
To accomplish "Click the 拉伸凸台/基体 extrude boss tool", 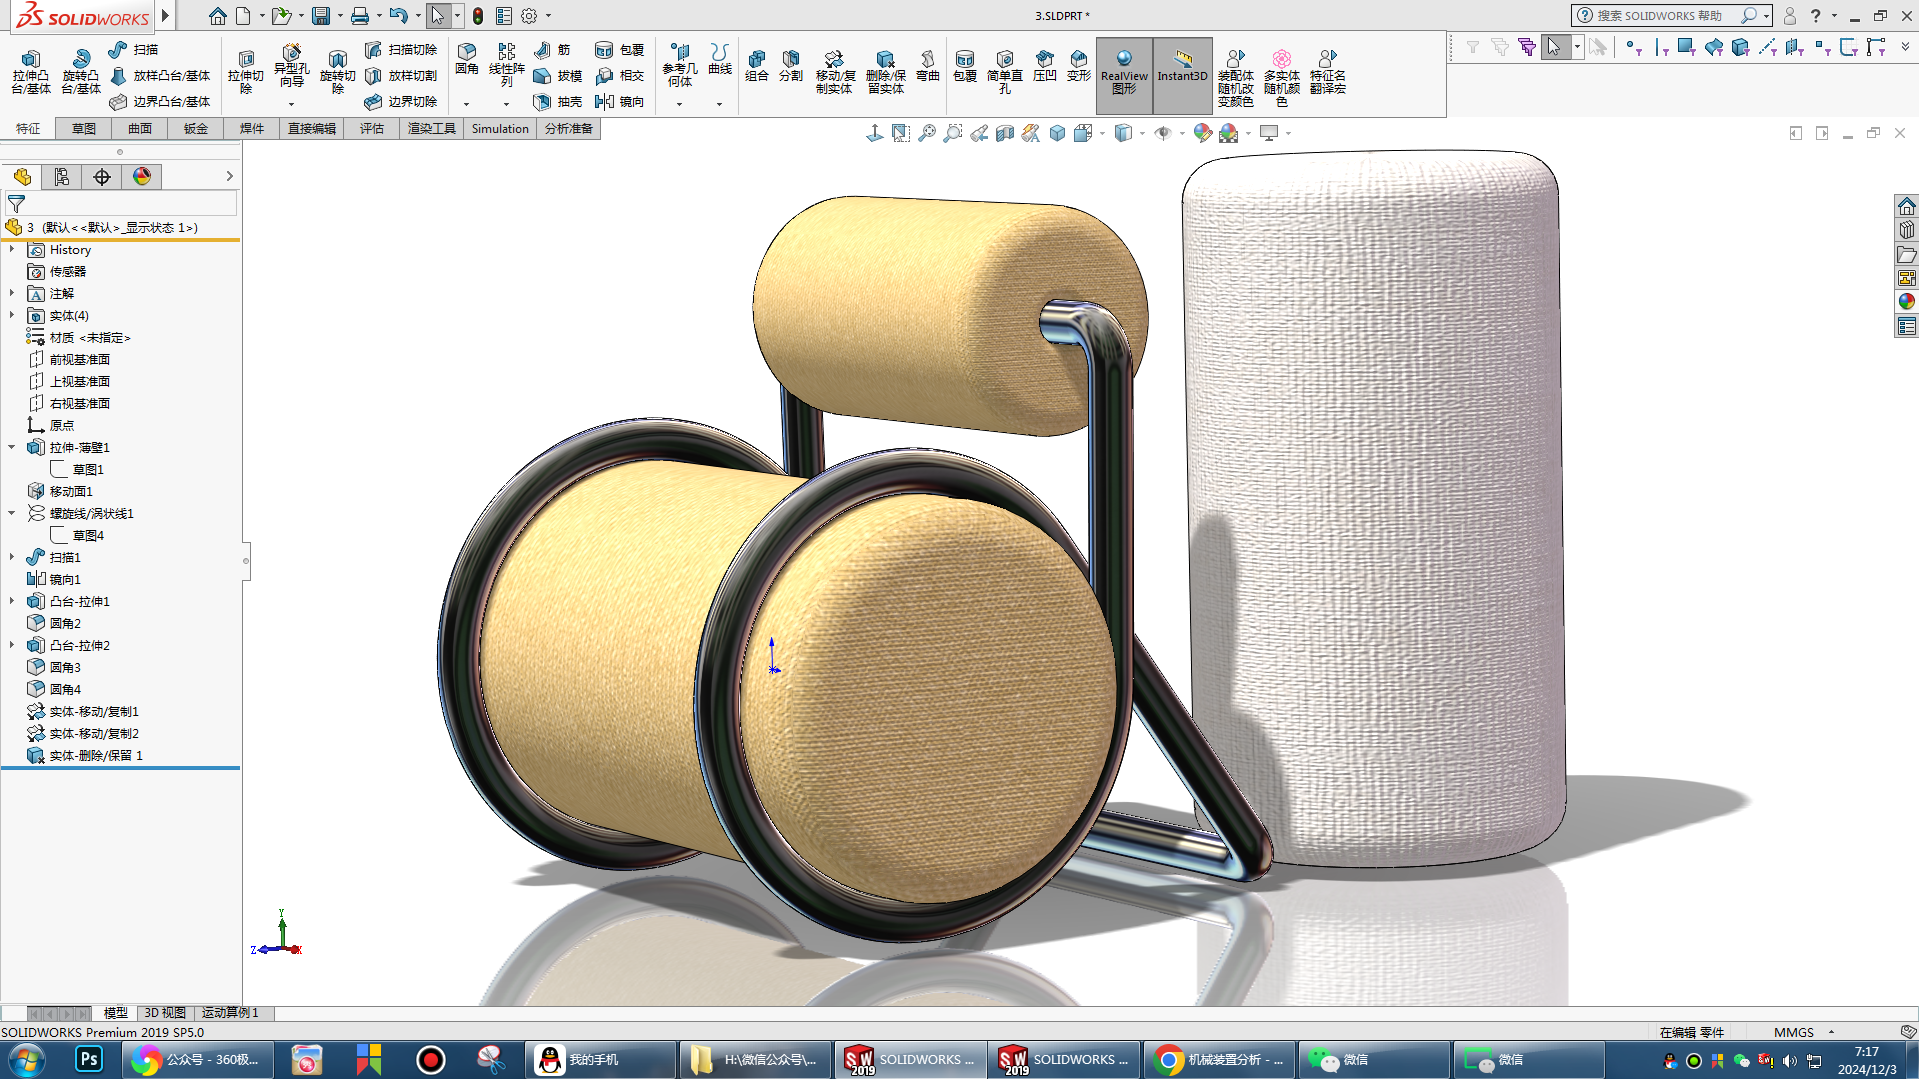I will pos(30,72).
